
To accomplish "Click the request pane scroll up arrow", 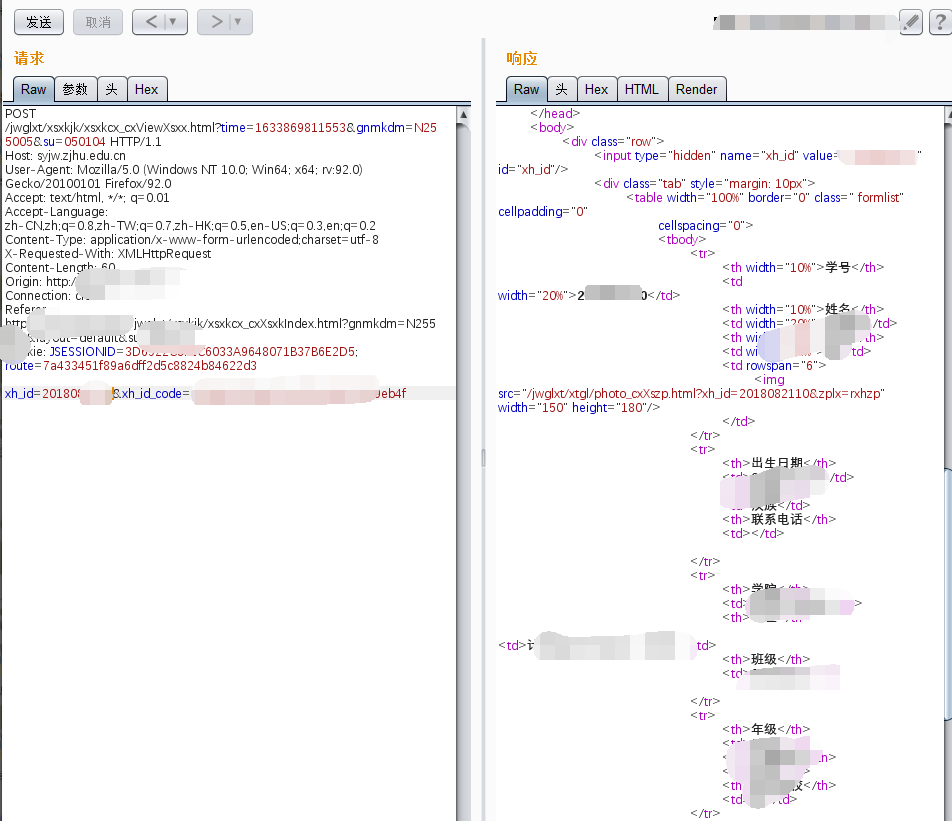I will click(x=463, y=114).
